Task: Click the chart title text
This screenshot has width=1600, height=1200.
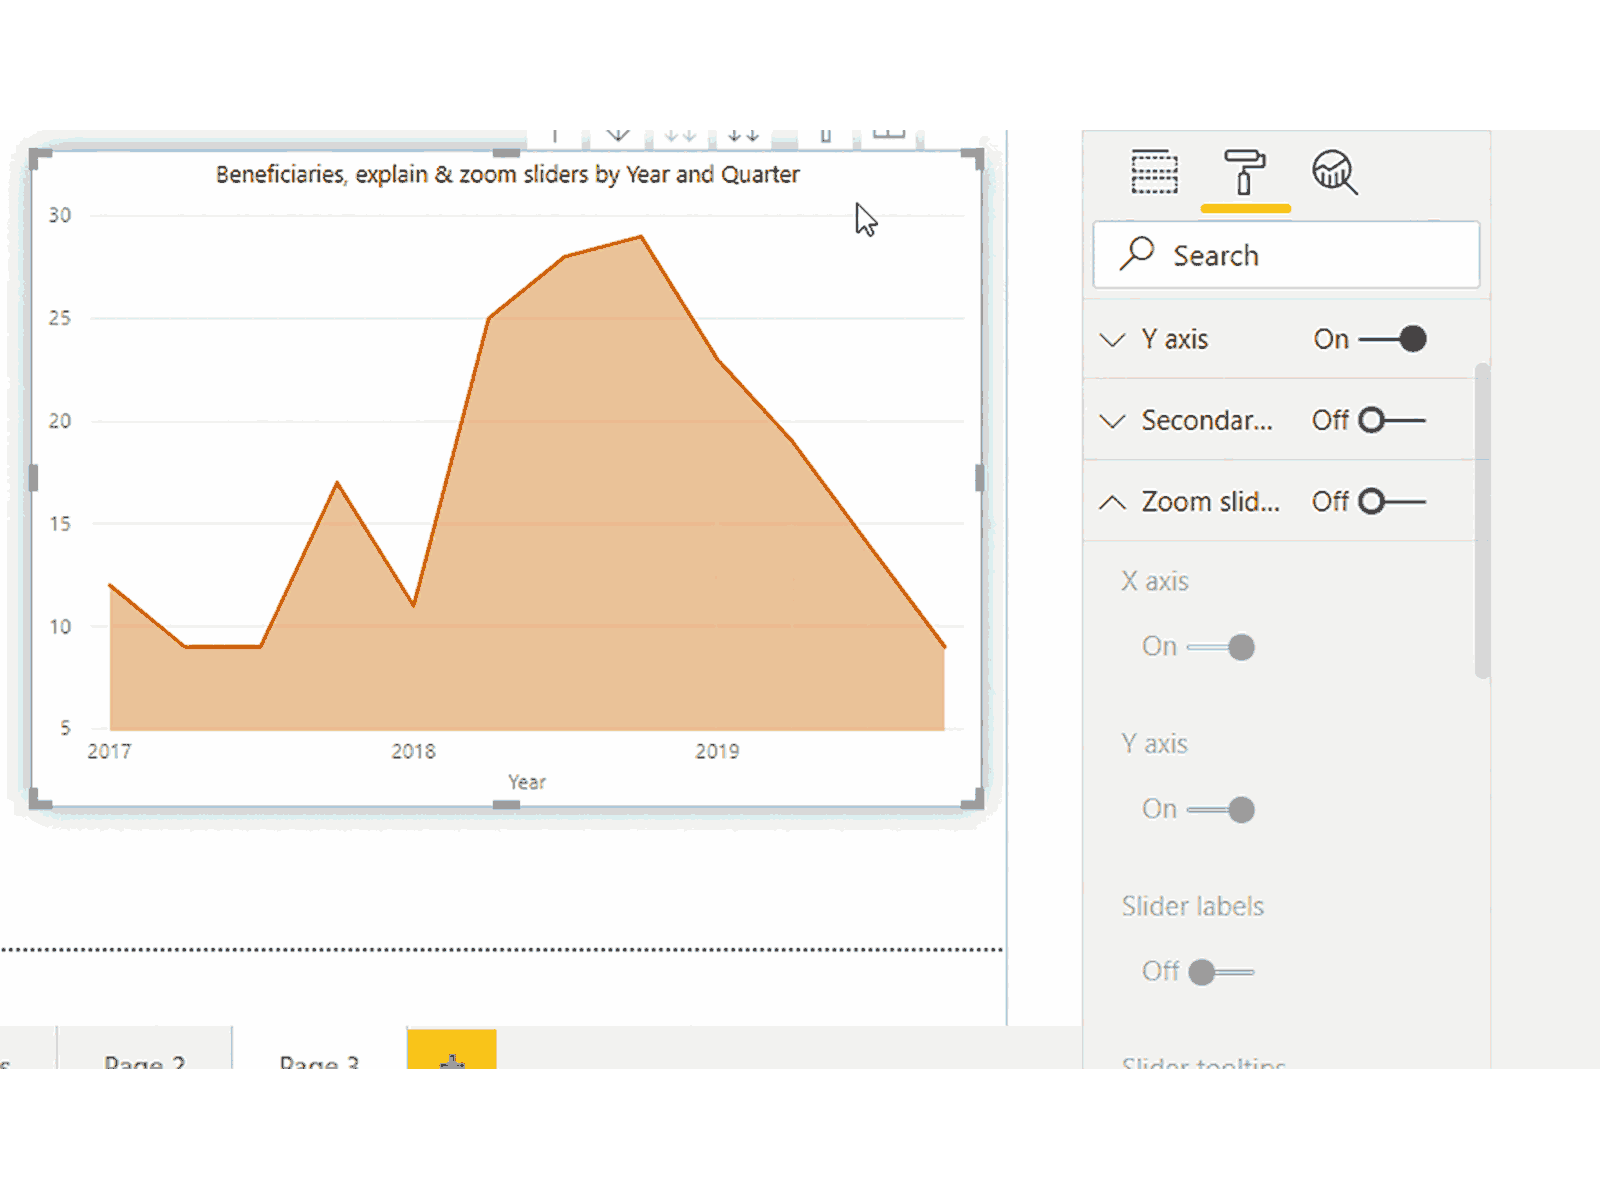Action: 507,175
